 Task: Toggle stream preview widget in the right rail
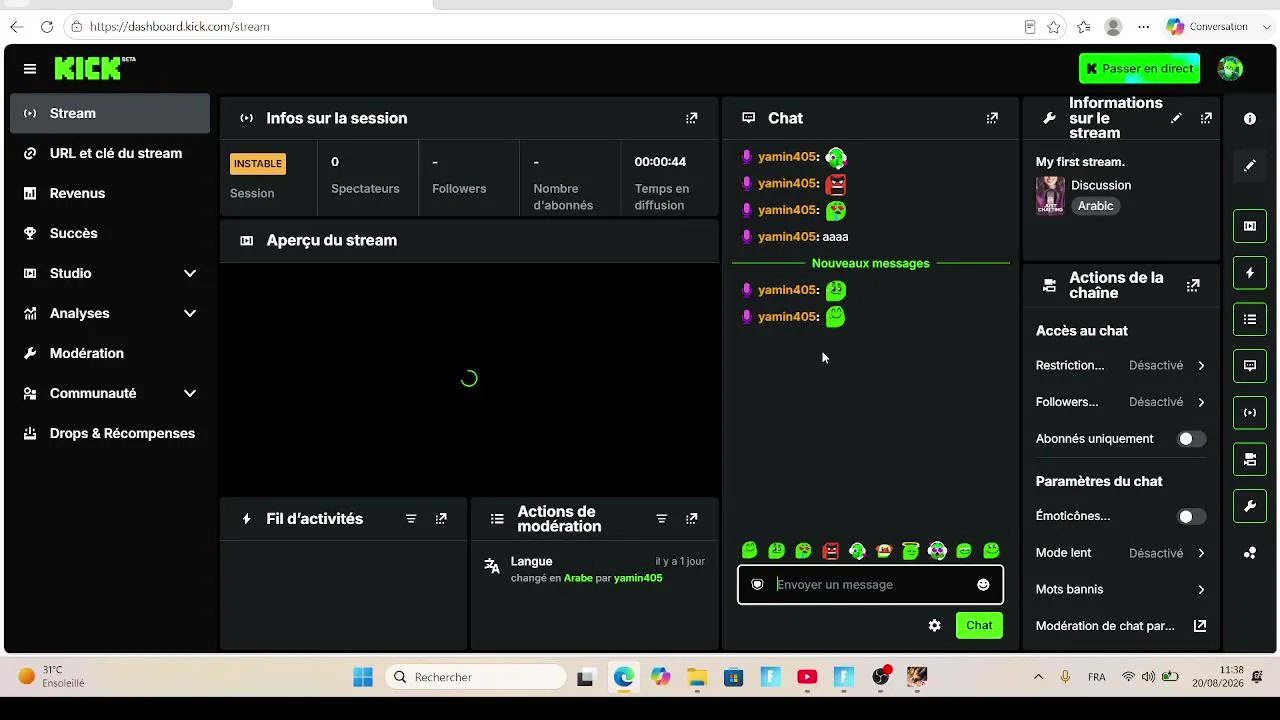(1250, 226)
